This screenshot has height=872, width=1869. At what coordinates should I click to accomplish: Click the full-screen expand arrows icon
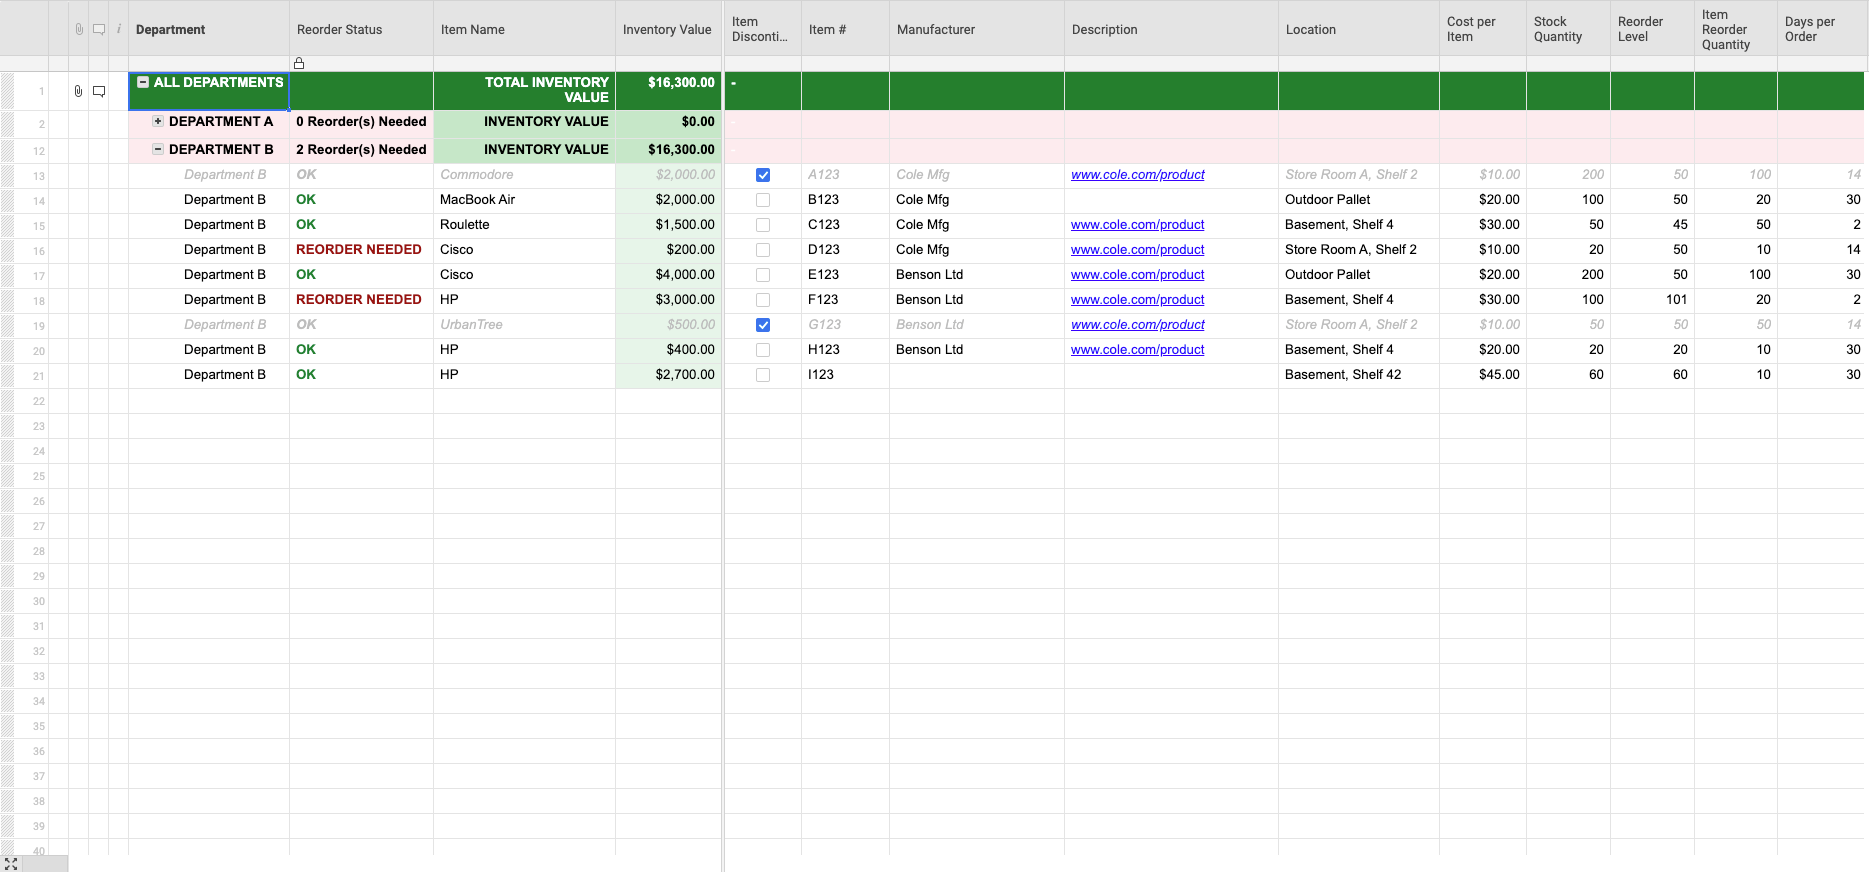pos(11,863)
